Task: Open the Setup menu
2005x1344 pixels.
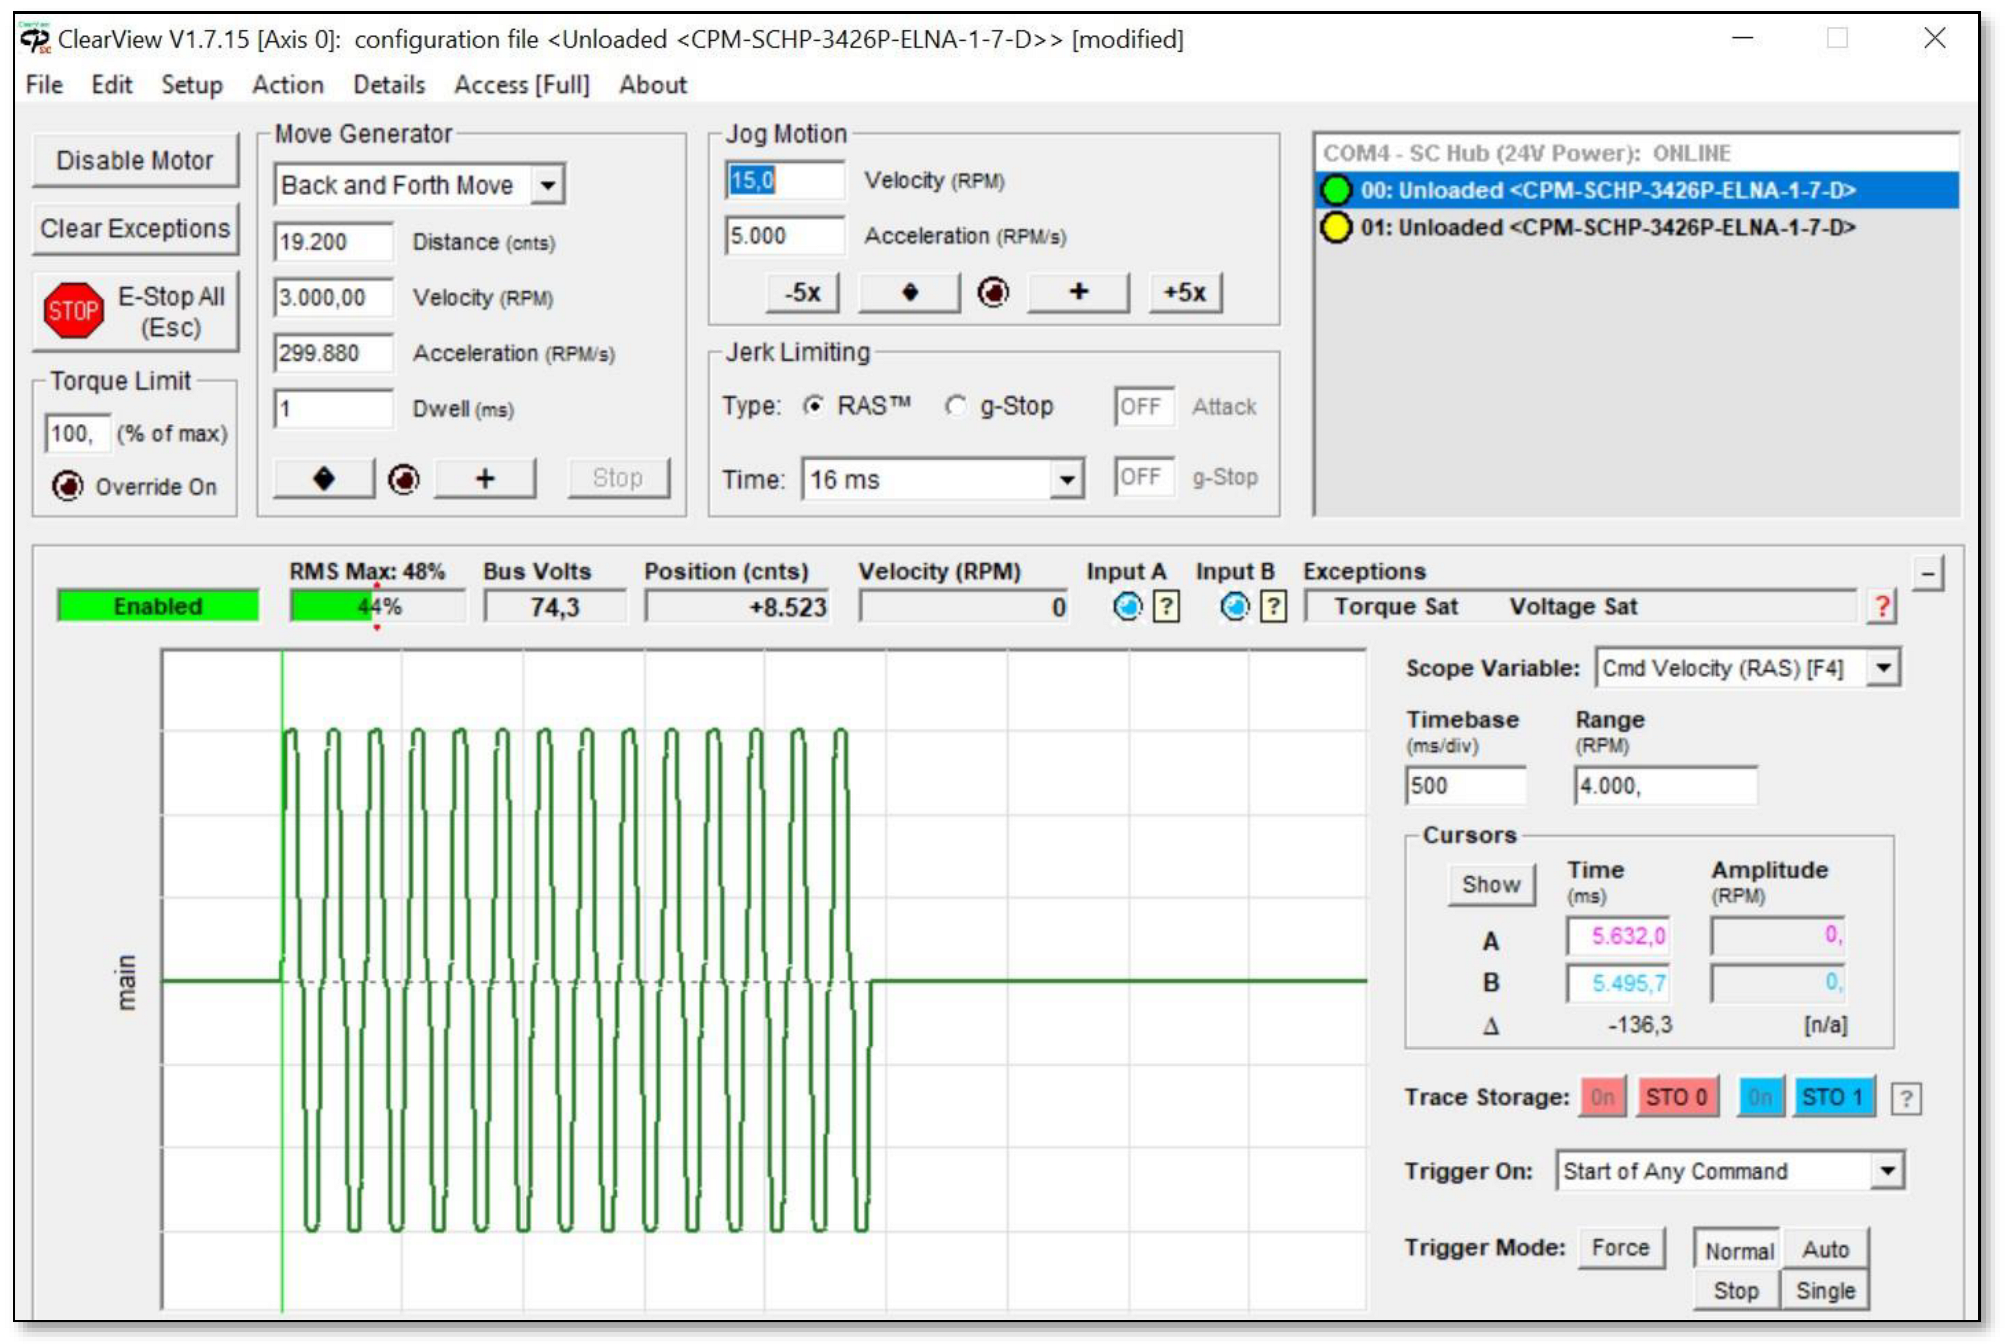Action: pyautogui.click(x=192, y=85)
